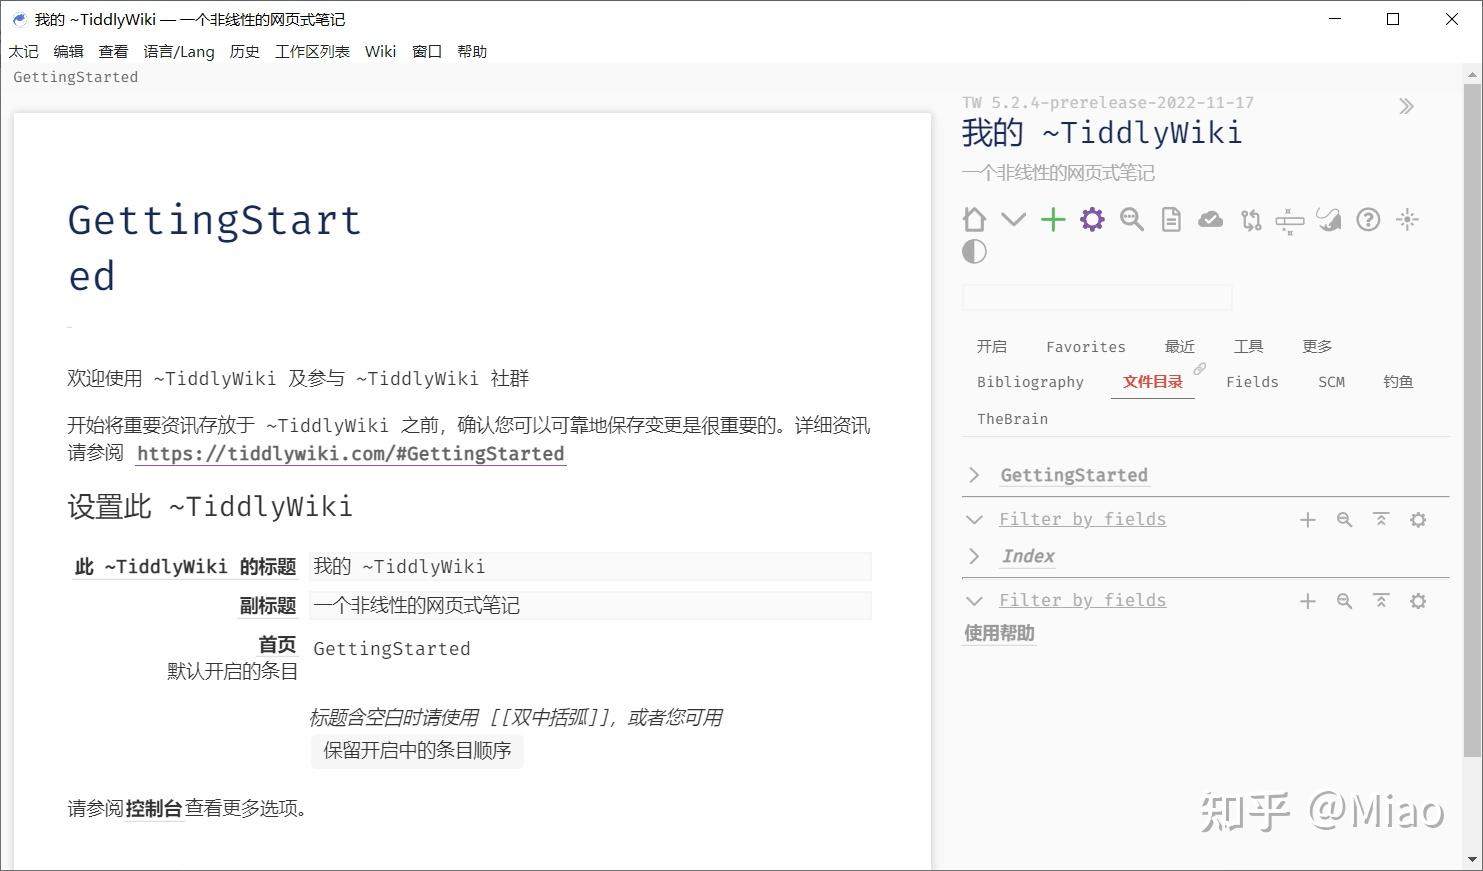Screen dimensions: 1483x871
Task: Toggle dark mode with the half-circle icon
Action: pos(973,251)
